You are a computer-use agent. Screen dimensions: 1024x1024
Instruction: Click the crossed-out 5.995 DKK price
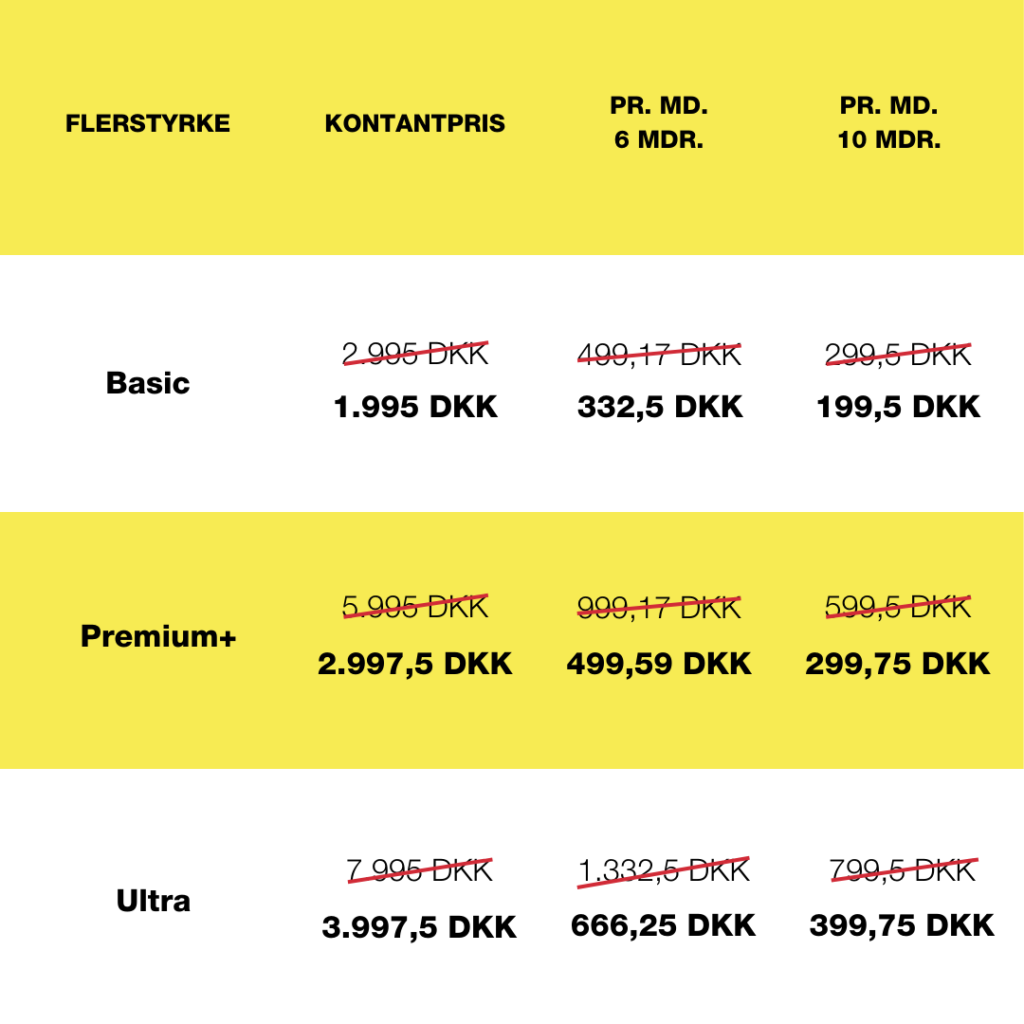415,607
